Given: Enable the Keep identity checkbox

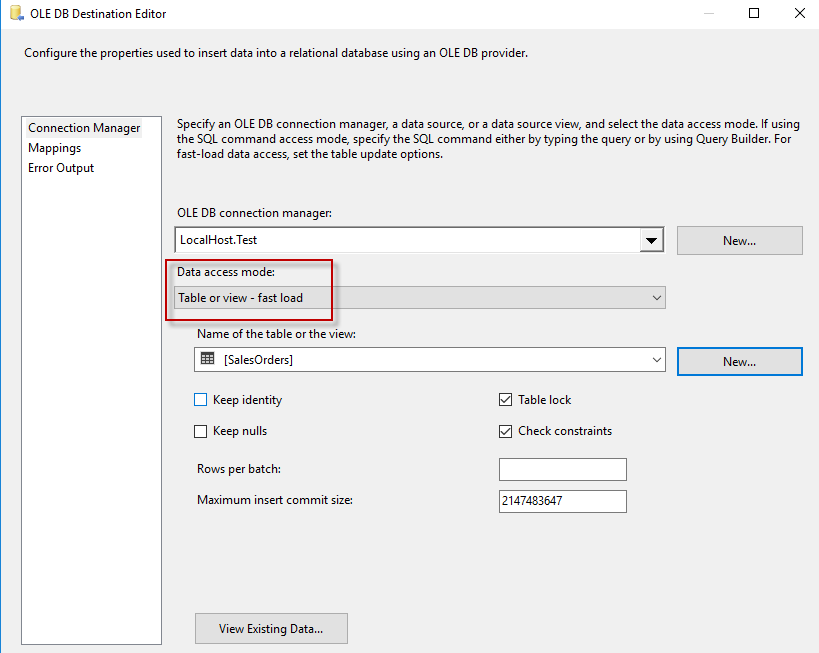Looking at the screenshot, I should coord(200,400).
